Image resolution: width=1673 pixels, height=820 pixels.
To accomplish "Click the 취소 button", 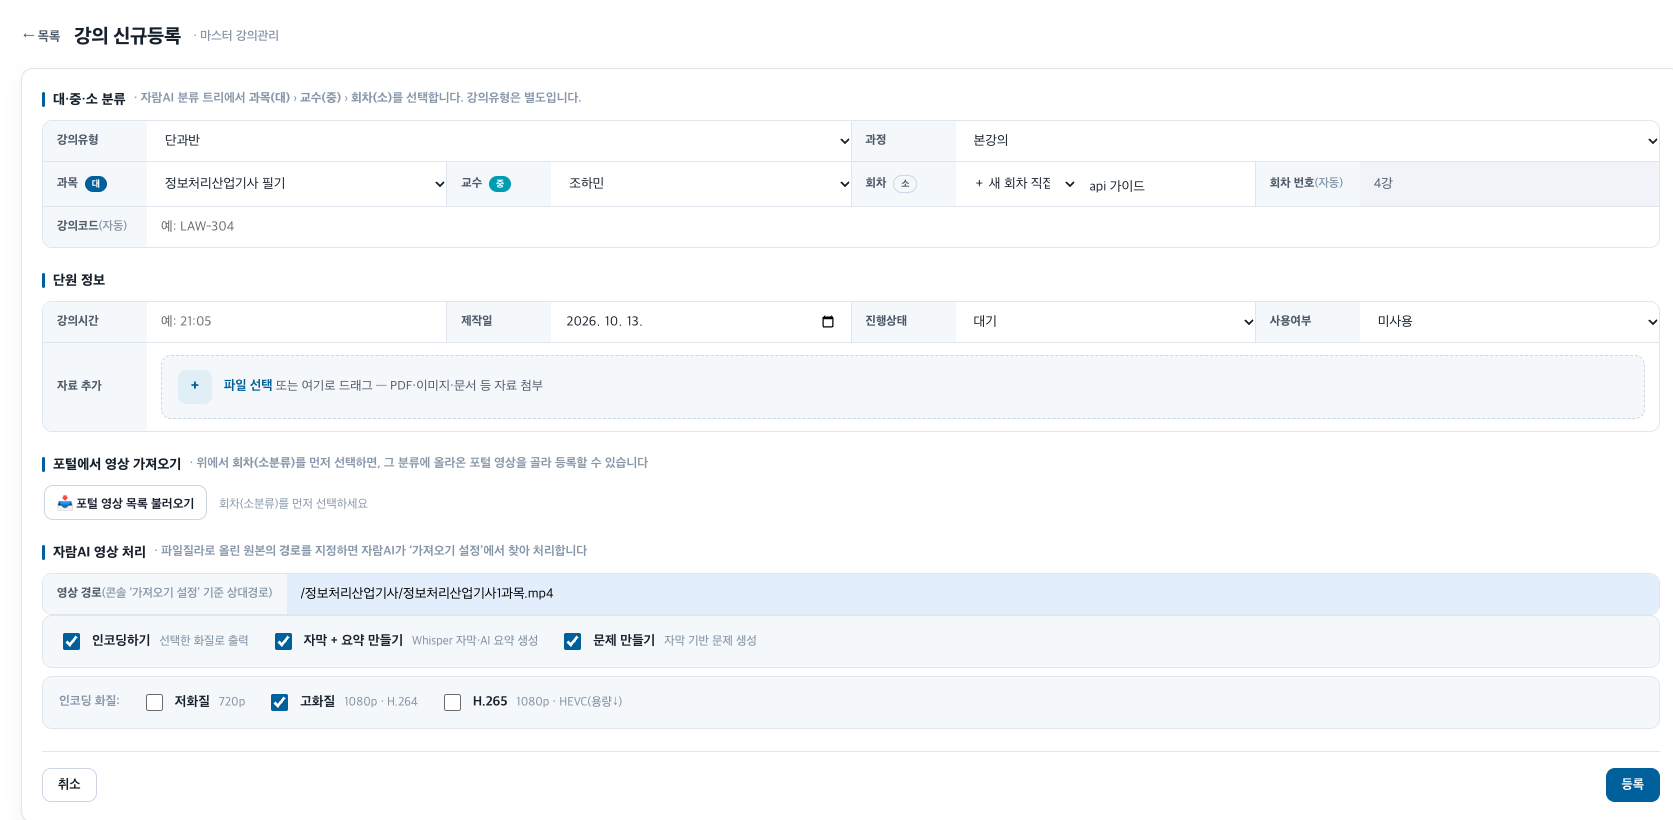I will pyautogui.click(x=69, y=785).
